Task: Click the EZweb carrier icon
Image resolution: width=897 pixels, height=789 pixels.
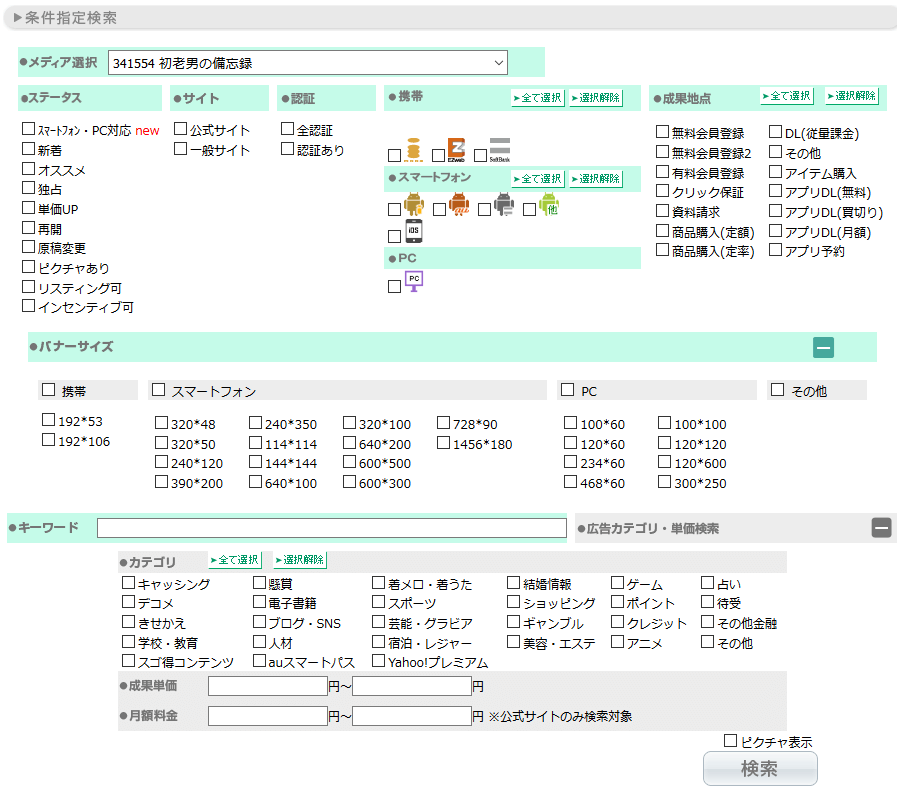Action: [456, 150]
